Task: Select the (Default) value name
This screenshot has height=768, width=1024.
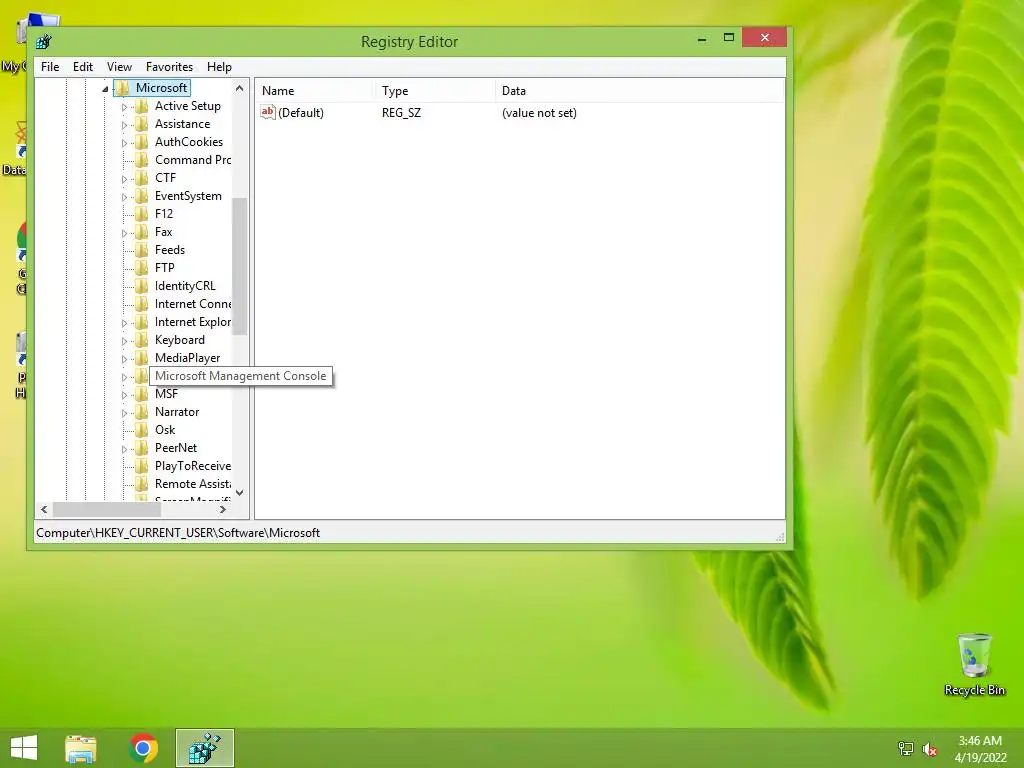Action: (300, 112)
